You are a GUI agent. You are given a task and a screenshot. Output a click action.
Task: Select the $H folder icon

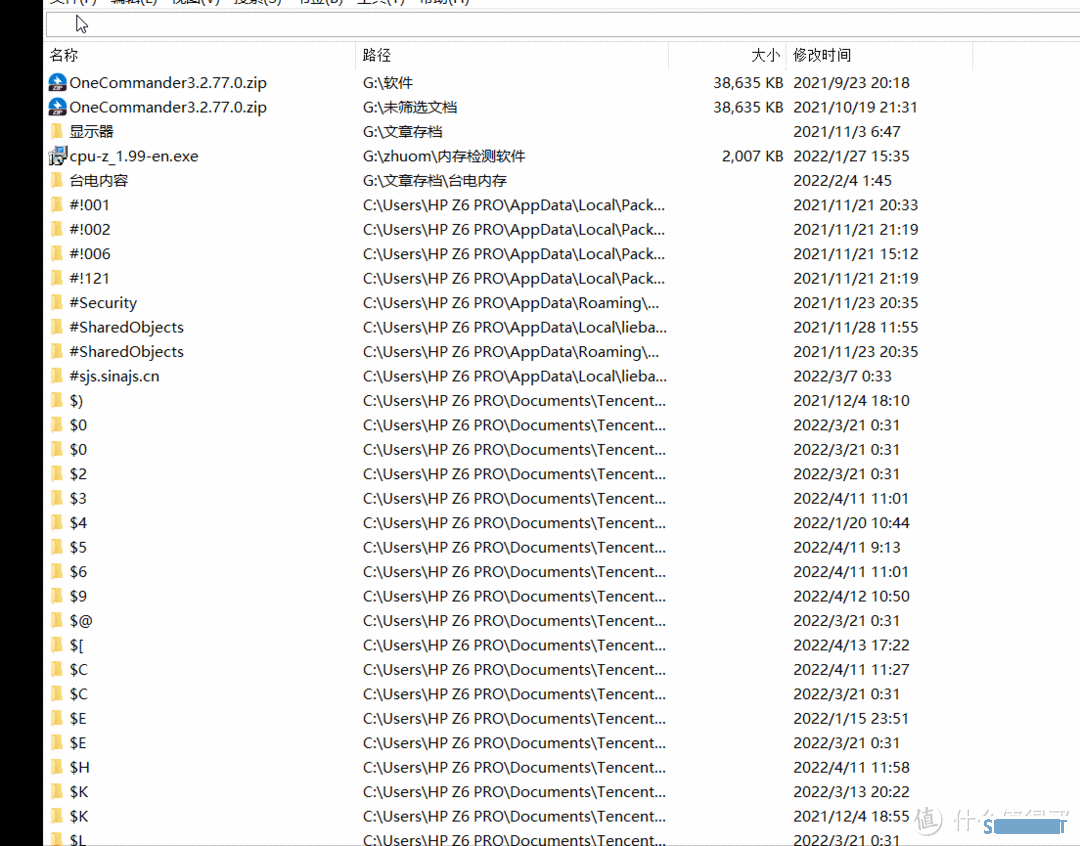point(57,767)
